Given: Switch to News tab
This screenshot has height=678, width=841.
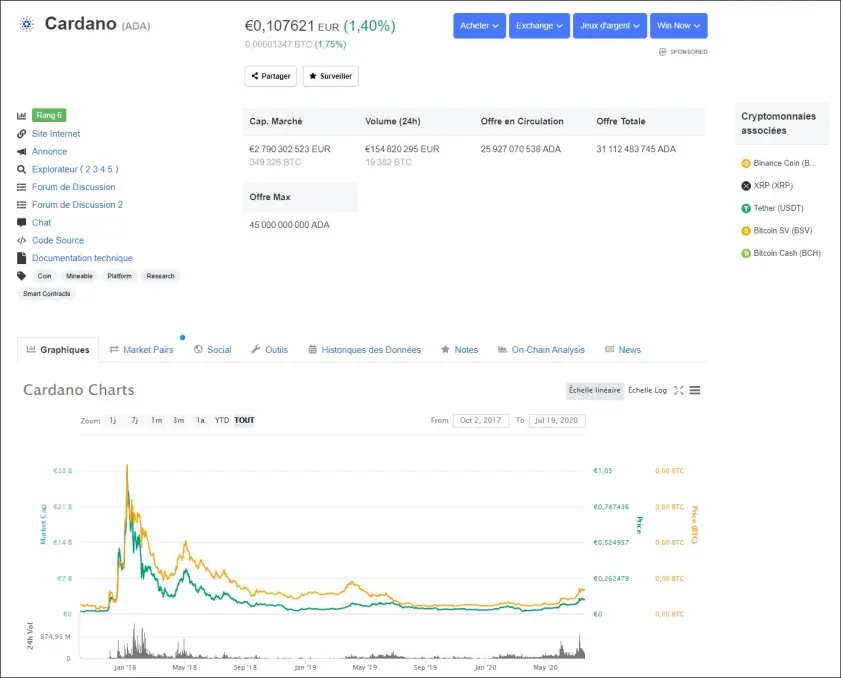Looking at the screenshot, I should [x=623, y=350].
